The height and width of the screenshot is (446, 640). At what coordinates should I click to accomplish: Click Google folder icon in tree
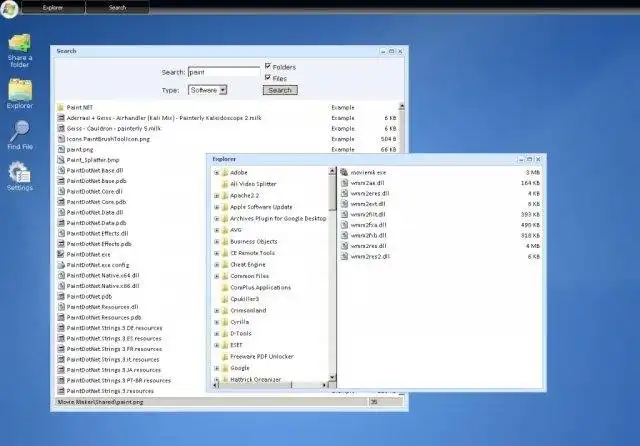click(x=224, y=368)
